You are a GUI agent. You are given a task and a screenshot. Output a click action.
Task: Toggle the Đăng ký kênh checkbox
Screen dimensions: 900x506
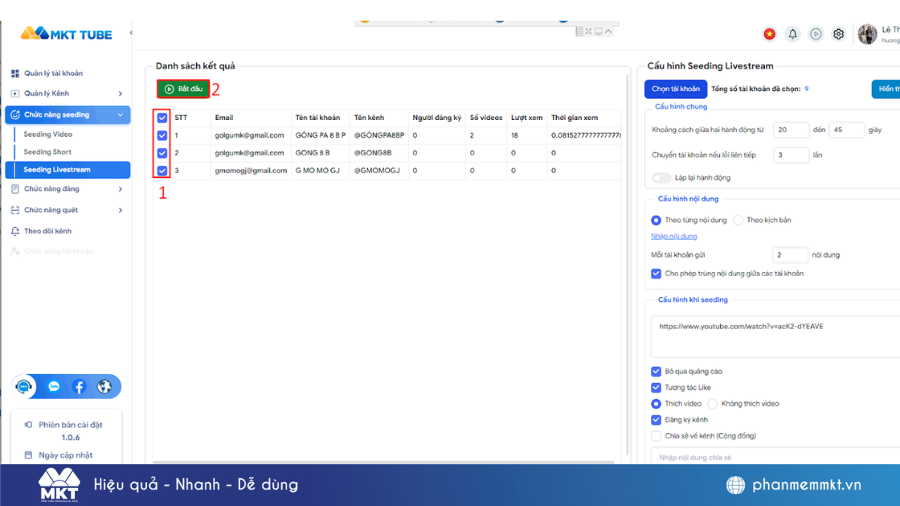click(655, 420)
